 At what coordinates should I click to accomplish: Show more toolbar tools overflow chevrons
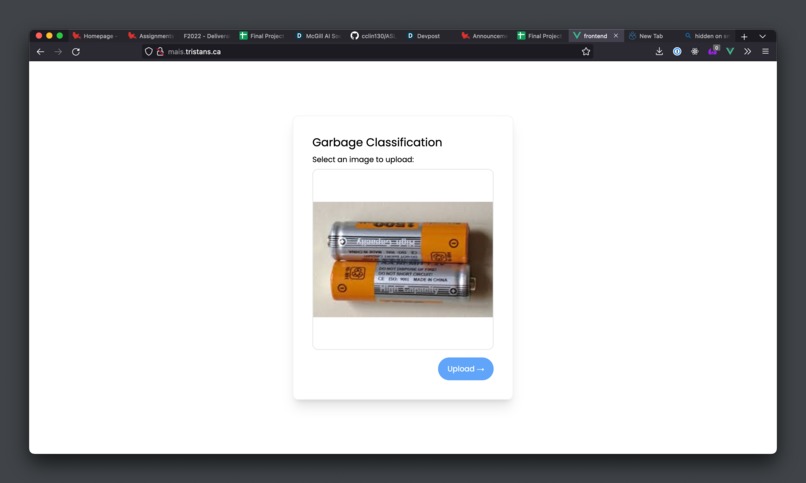[x=747, y=51]
